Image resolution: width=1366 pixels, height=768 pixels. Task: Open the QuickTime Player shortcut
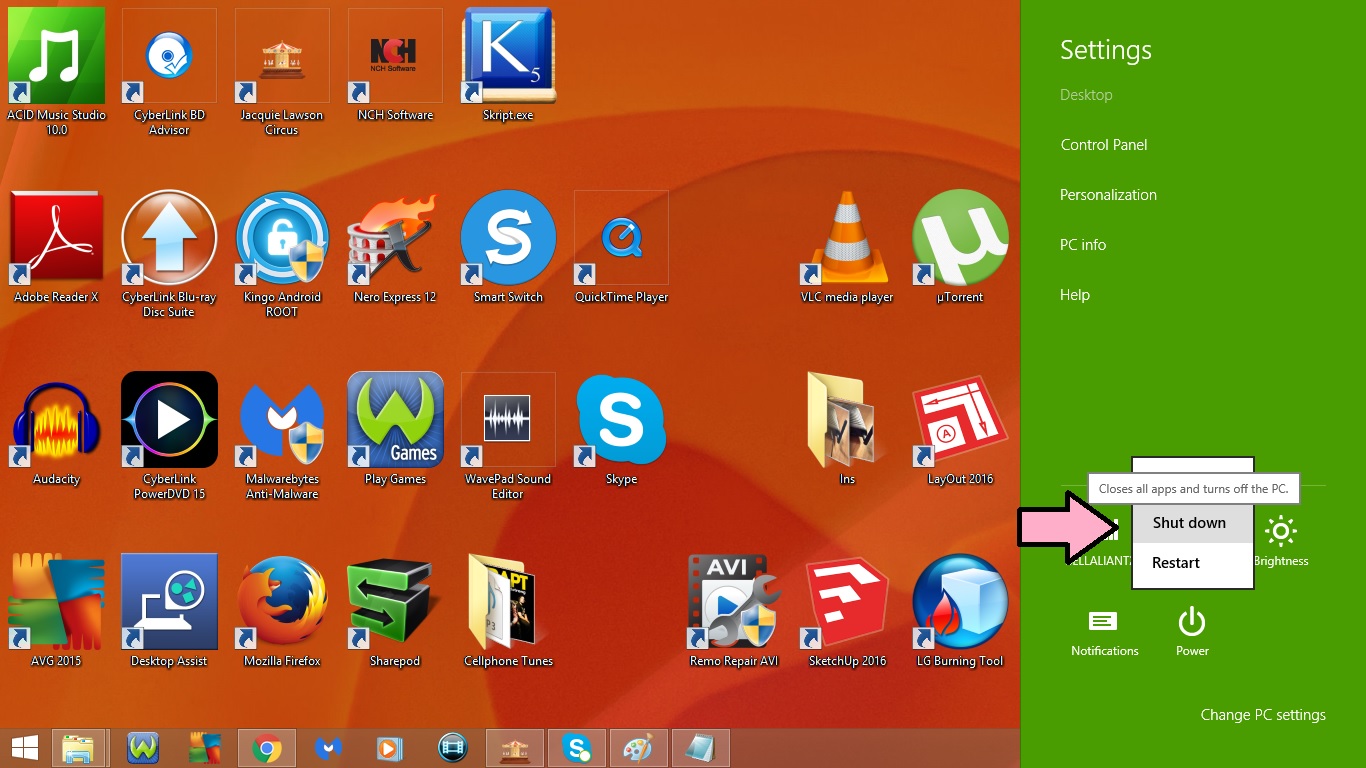[621, 247]
